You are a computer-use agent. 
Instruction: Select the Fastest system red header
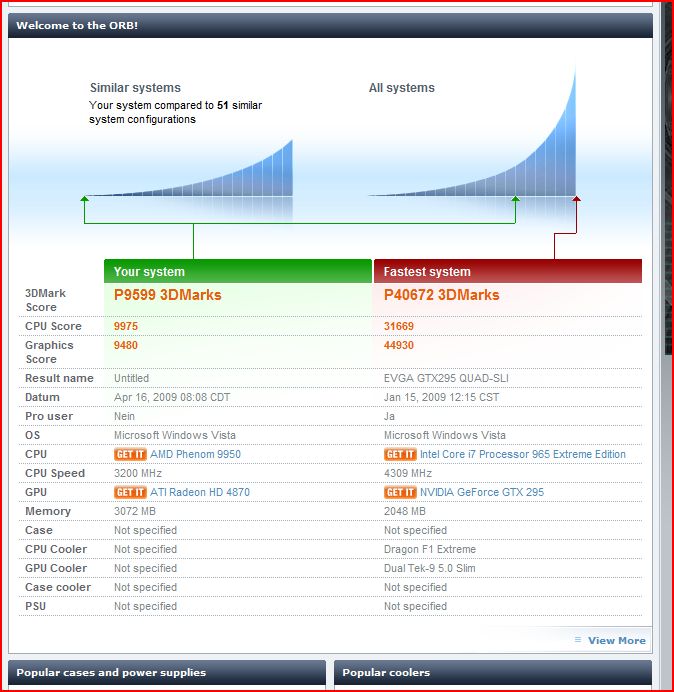(x=508, y=271)
